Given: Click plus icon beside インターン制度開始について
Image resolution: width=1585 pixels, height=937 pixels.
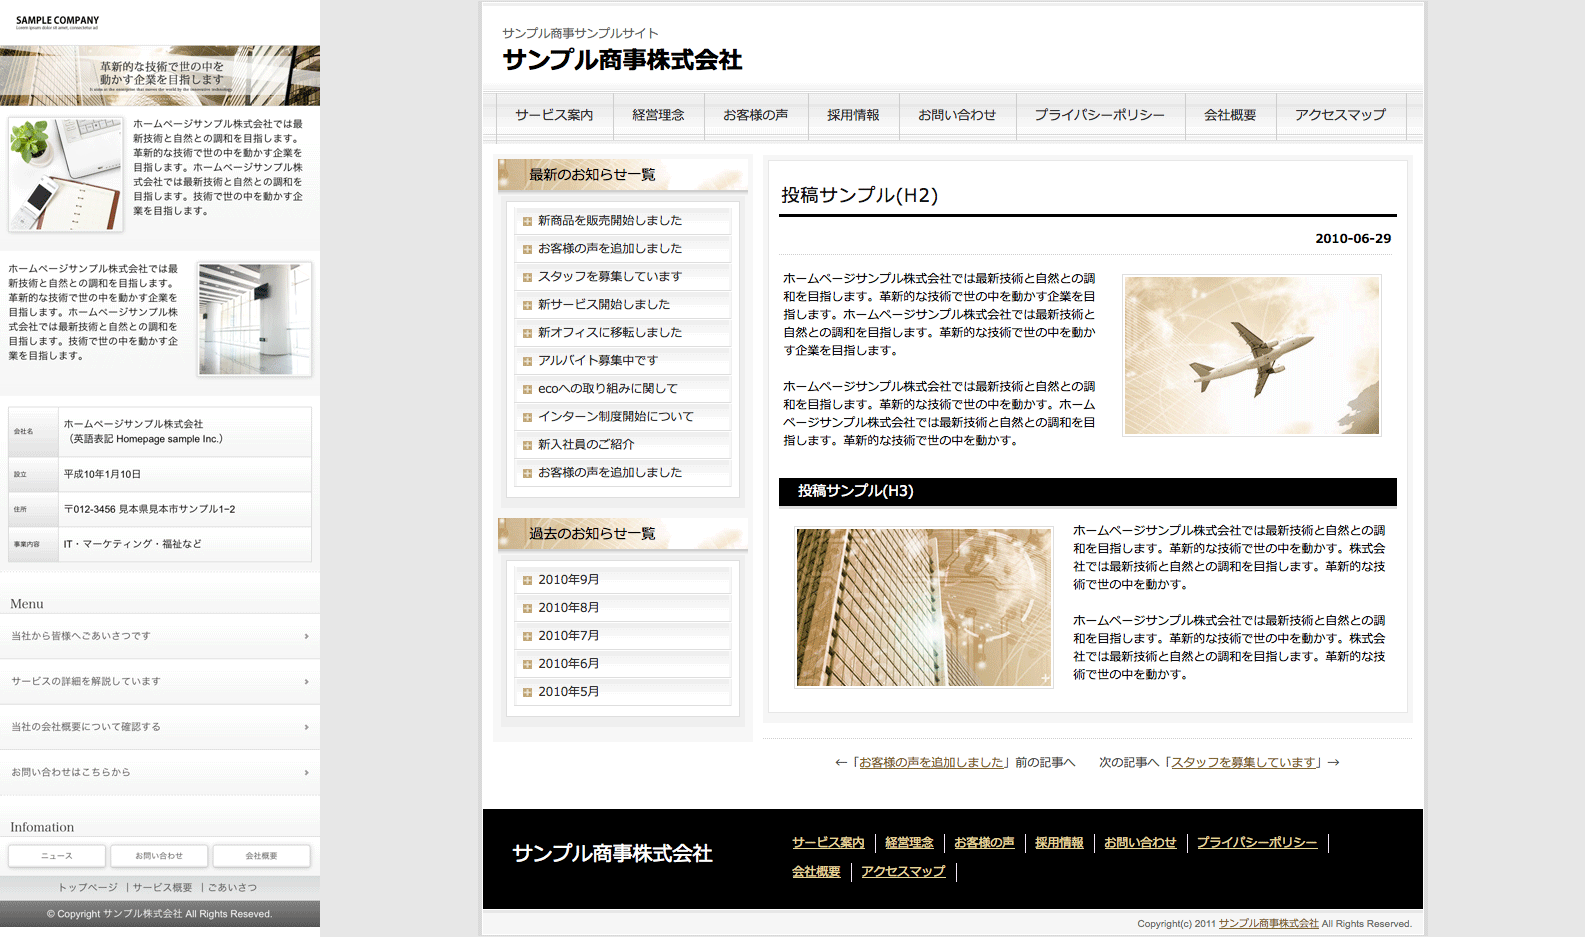Looking at the screenshot, I should pyautogui.click(x=527, y=417).
